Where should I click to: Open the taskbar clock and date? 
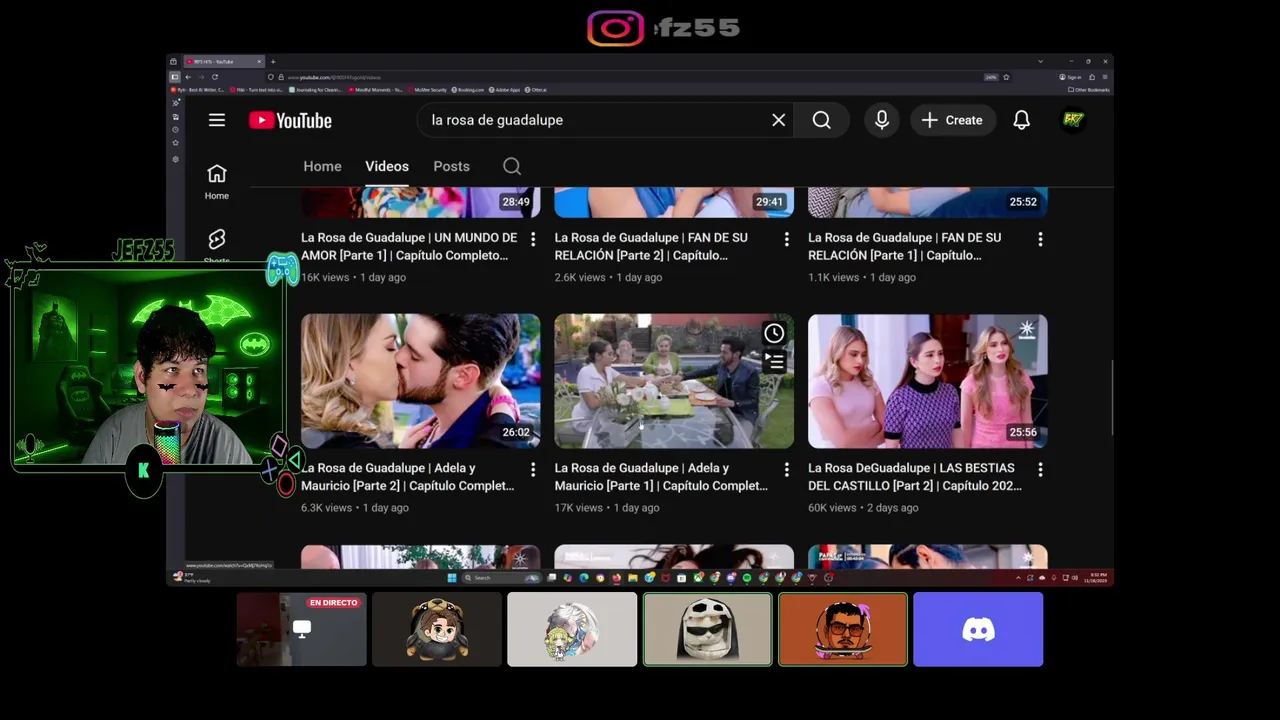coord(1097,577)
